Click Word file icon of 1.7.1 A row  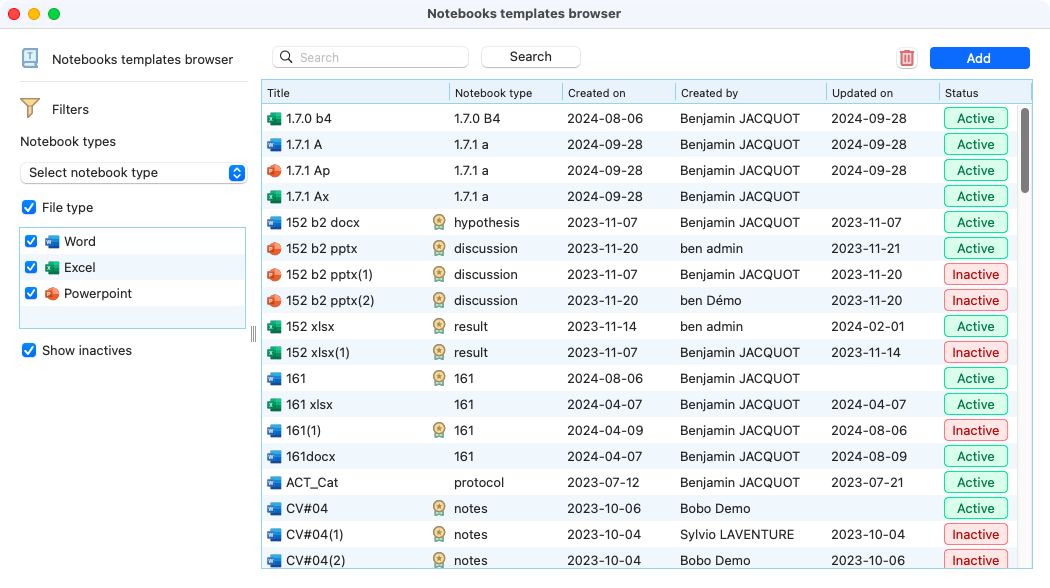point(274,145)
